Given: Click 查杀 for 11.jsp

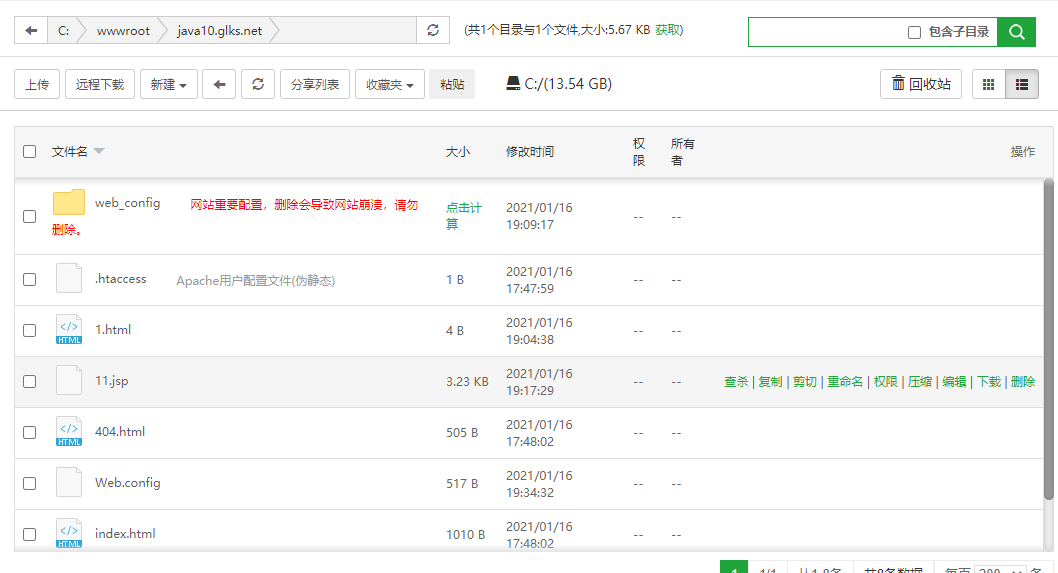Looking at the screenshot, I should (736, 382).
